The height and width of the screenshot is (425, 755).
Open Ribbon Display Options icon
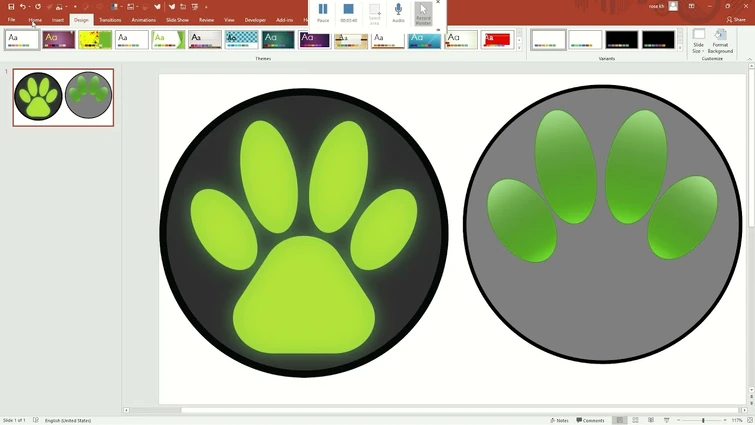pyautogui.click(x=691, y=6)
